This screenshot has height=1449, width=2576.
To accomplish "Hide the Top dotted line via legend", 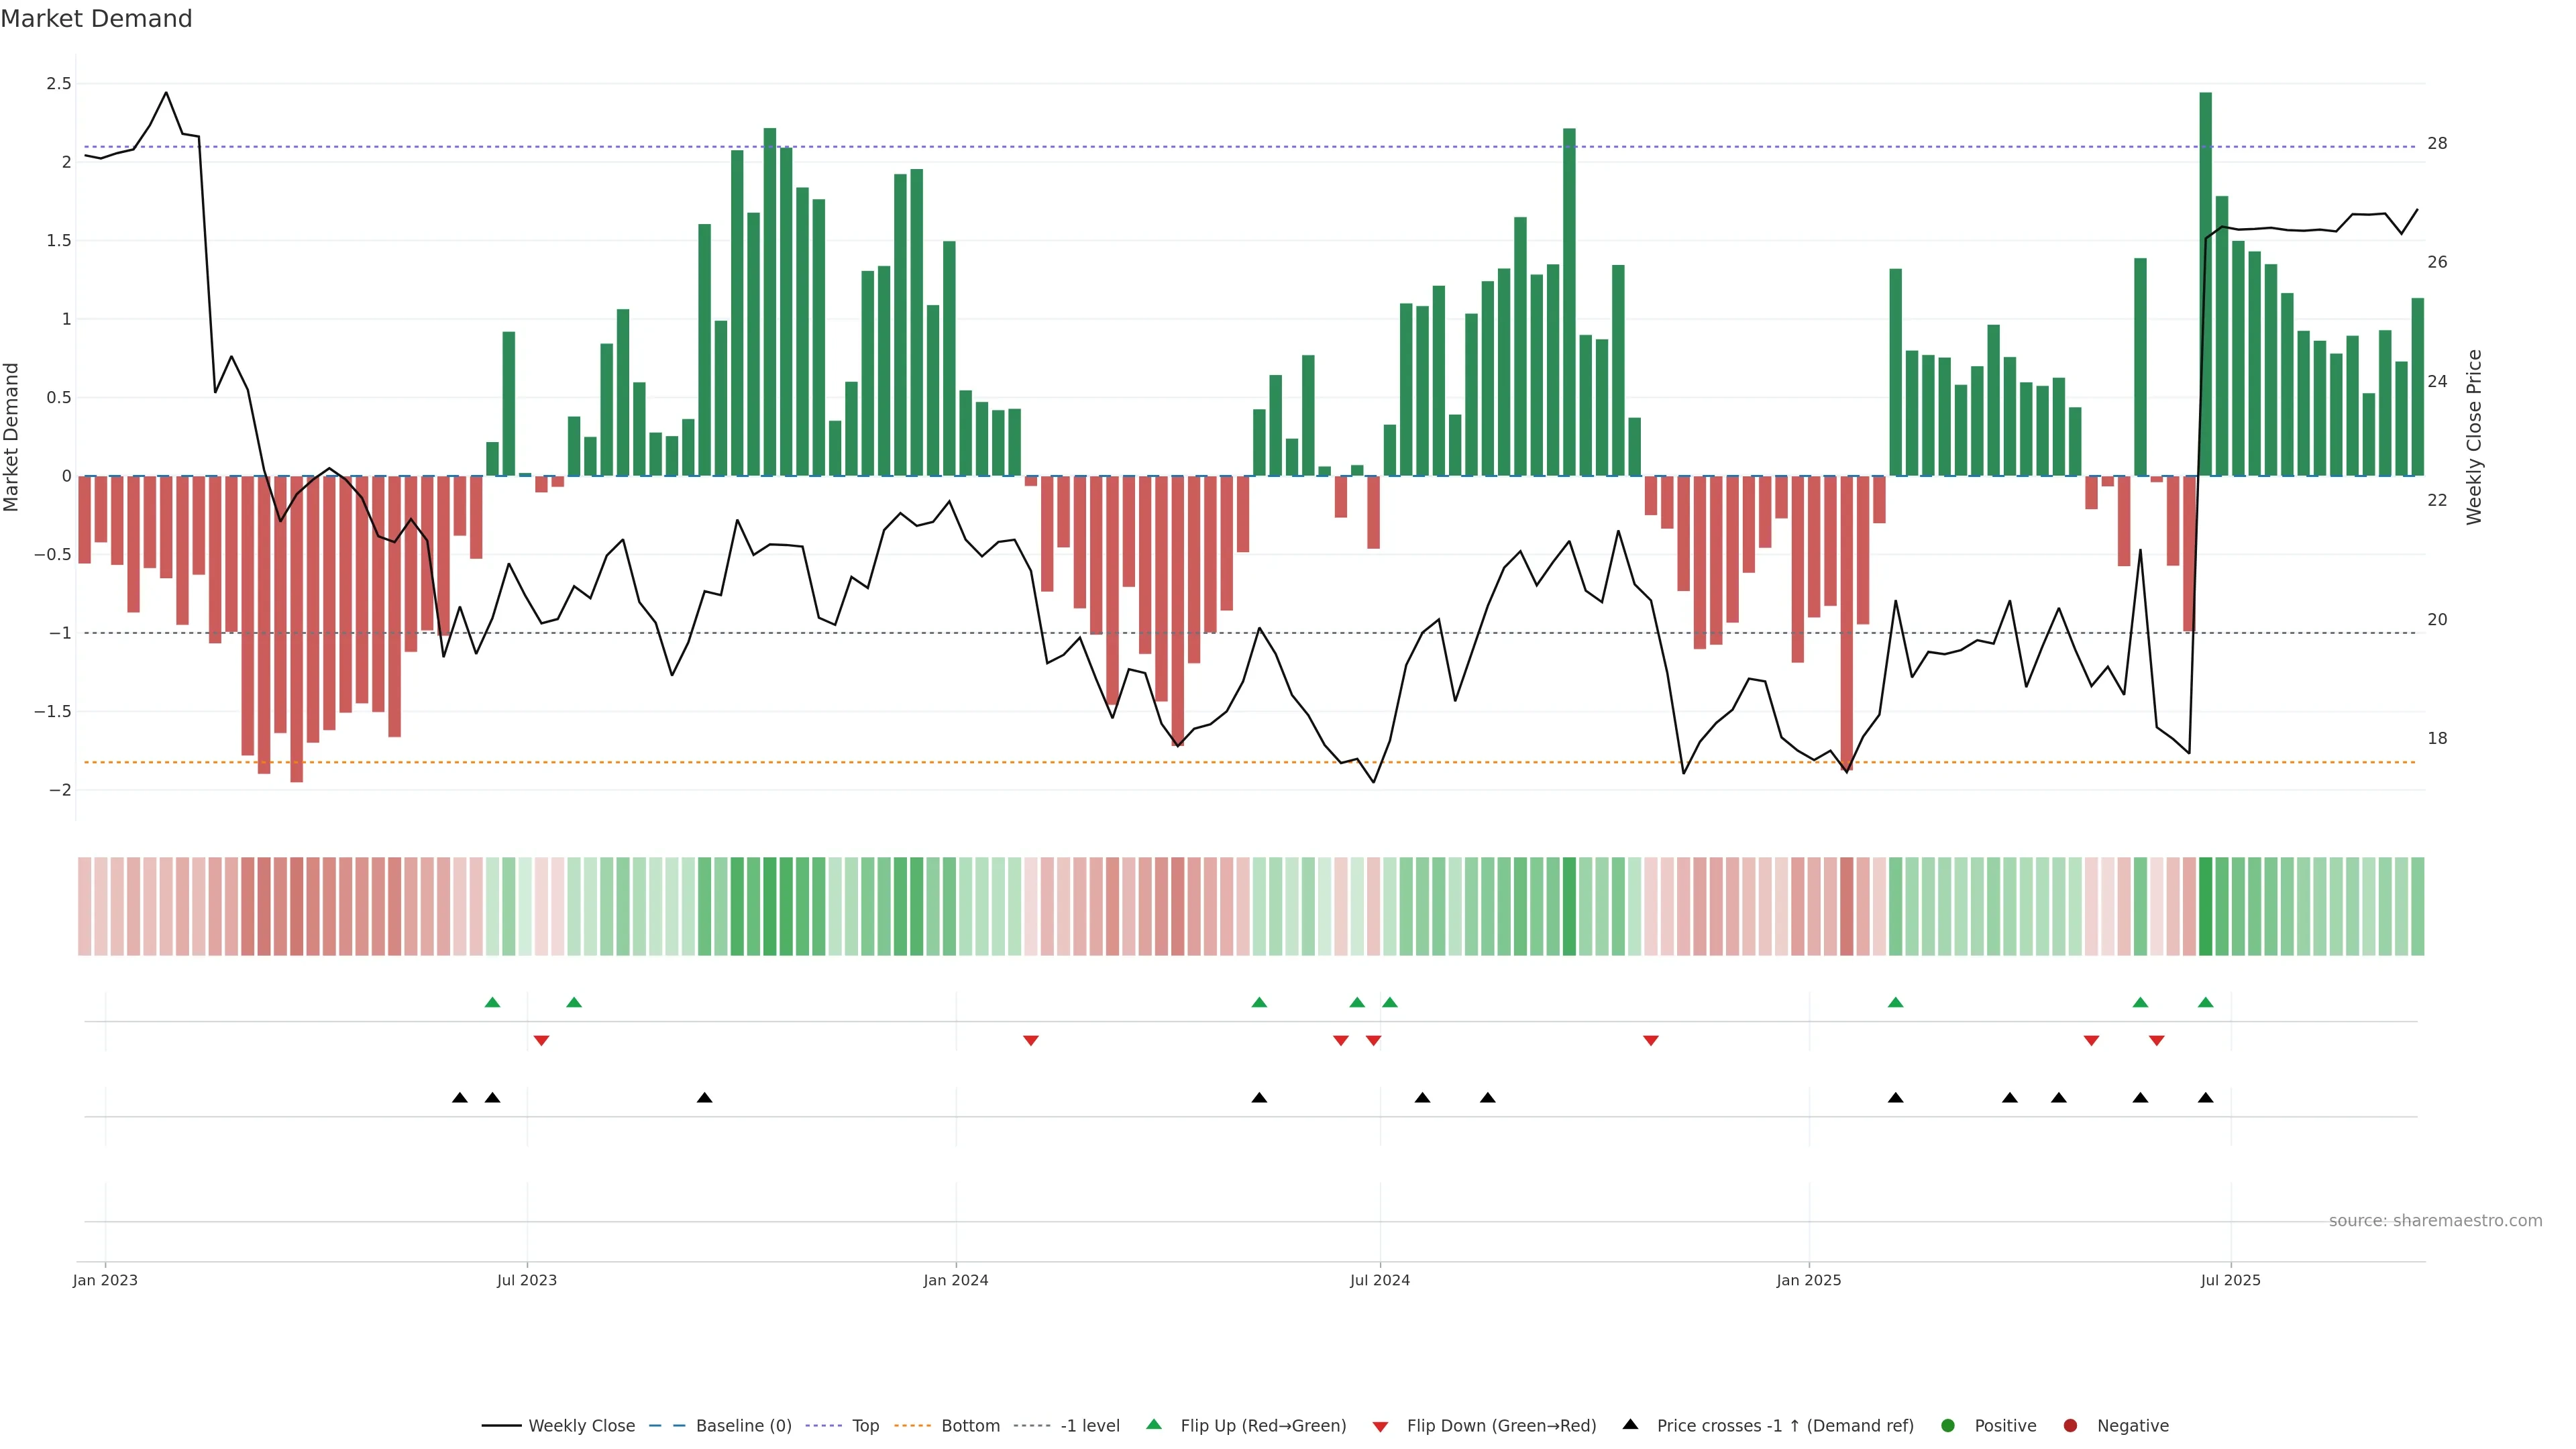I will 865,1426.
